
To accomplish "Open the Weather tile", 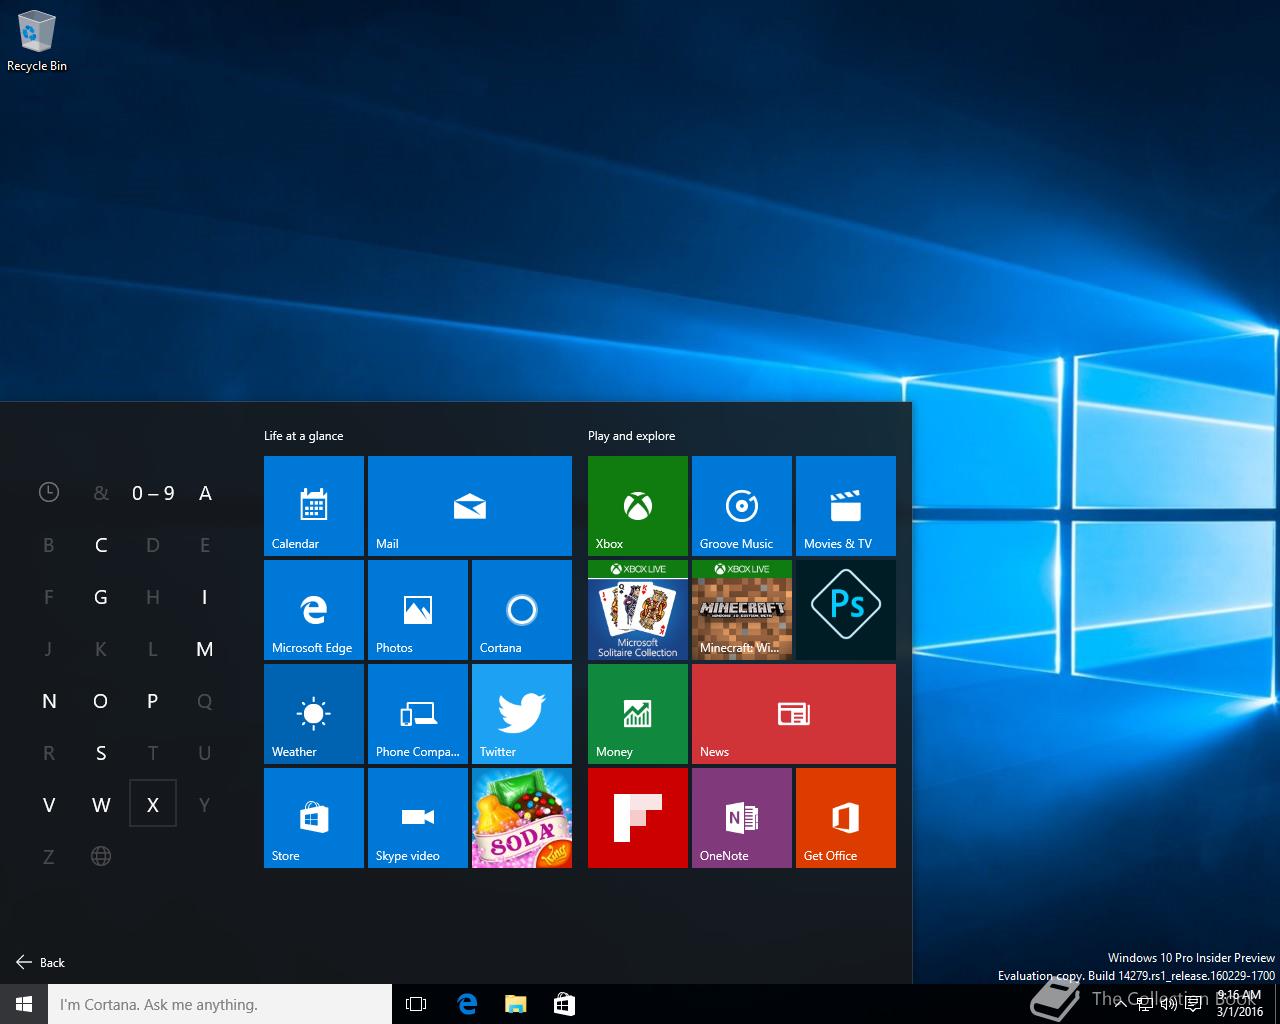I will (314, 714).
